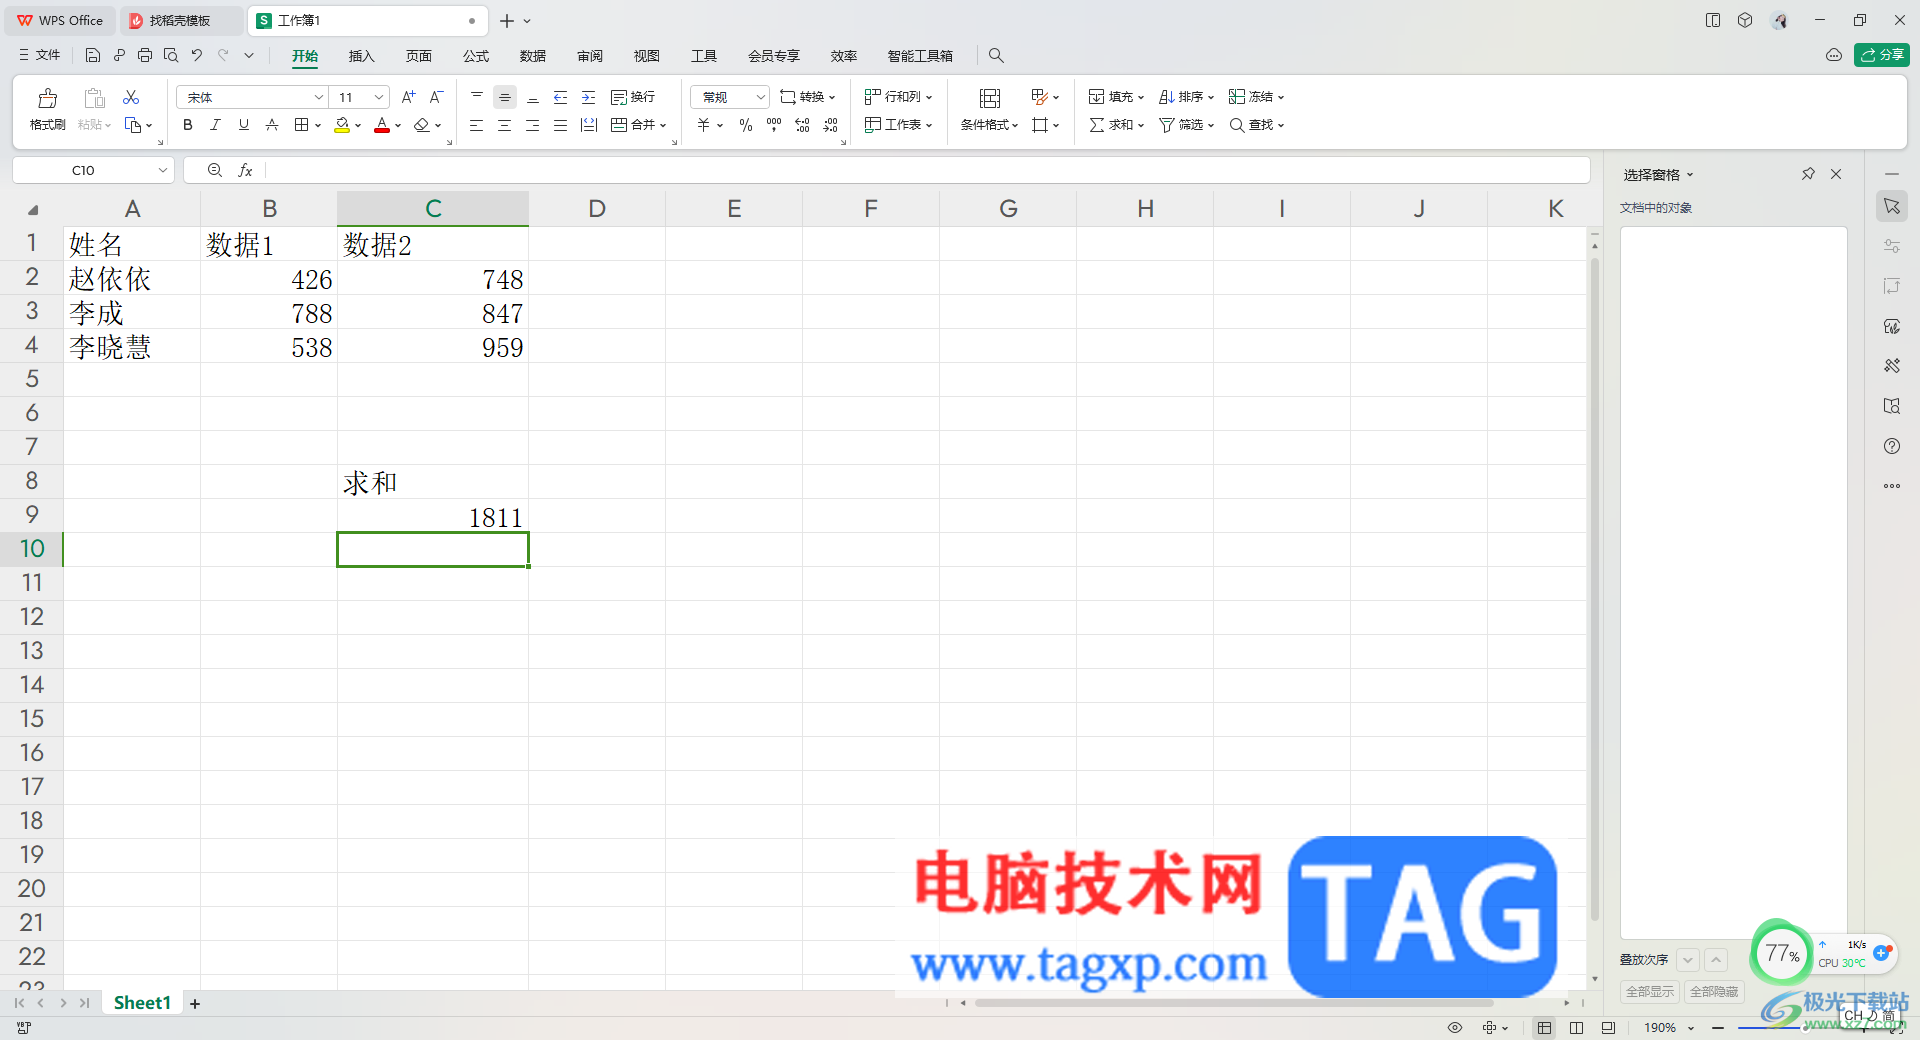Align text to the left horizontally
The image size is (1920, 1040).
point(477,125)
